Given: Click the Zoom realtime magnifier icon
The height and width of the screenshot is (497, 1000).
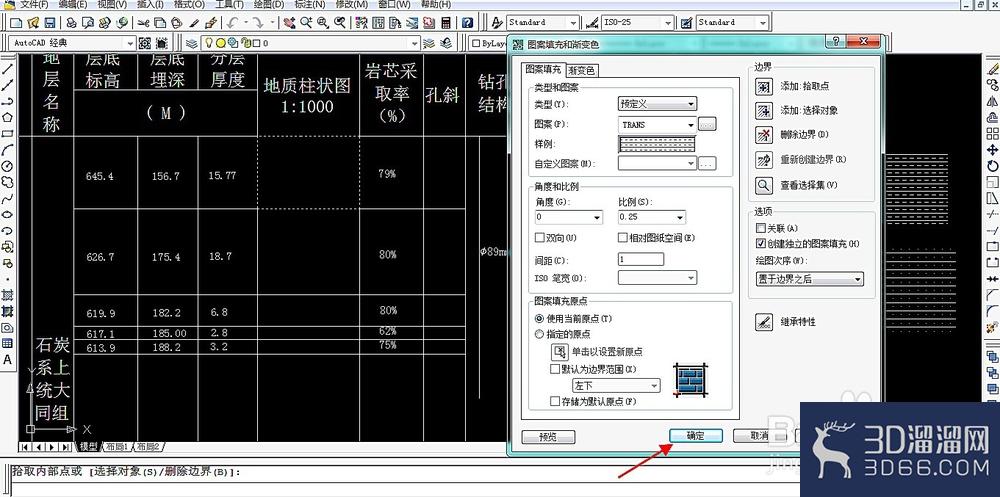Looking at the screenshot, I should (x=306, y=23).
